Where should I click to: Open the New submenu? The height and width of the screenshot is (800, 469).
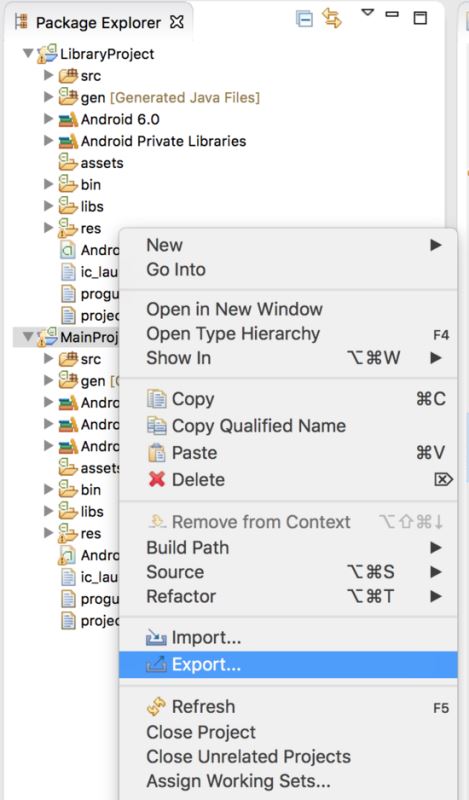click(288, 245)
